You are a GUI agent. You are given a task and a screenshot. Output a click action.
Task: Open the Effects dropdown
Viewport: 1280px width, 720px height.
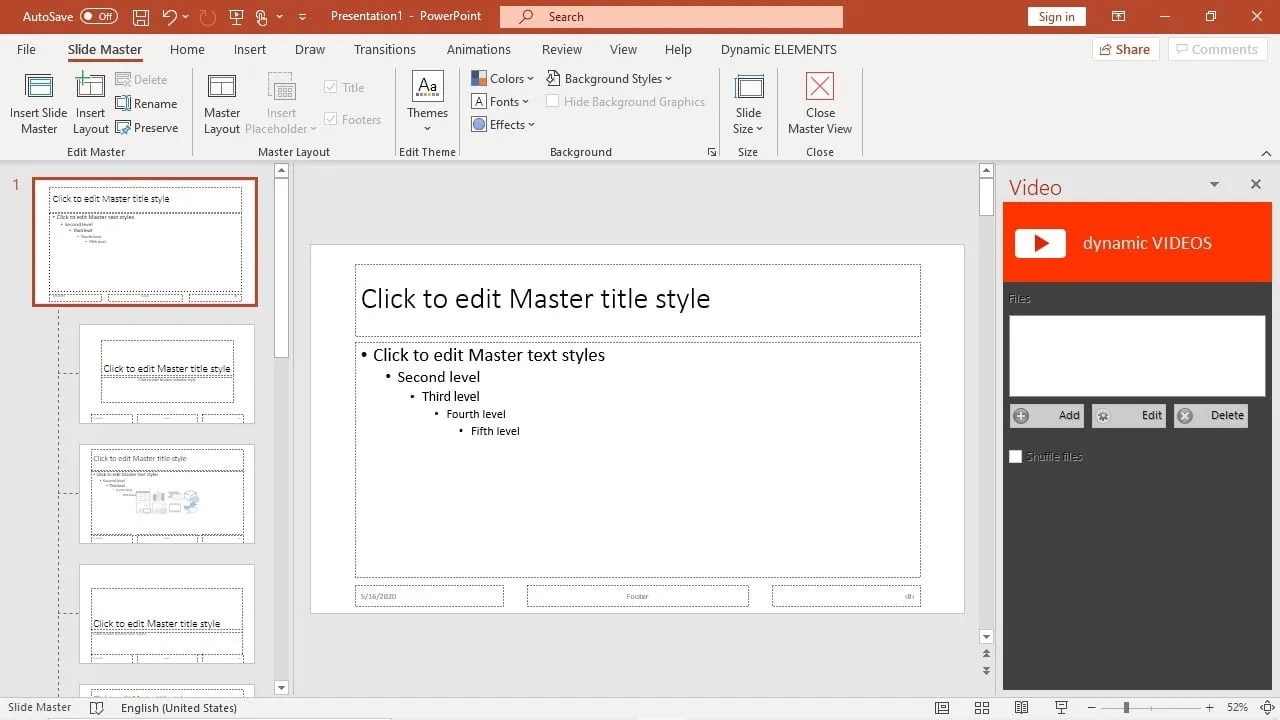tap(503, 124)
